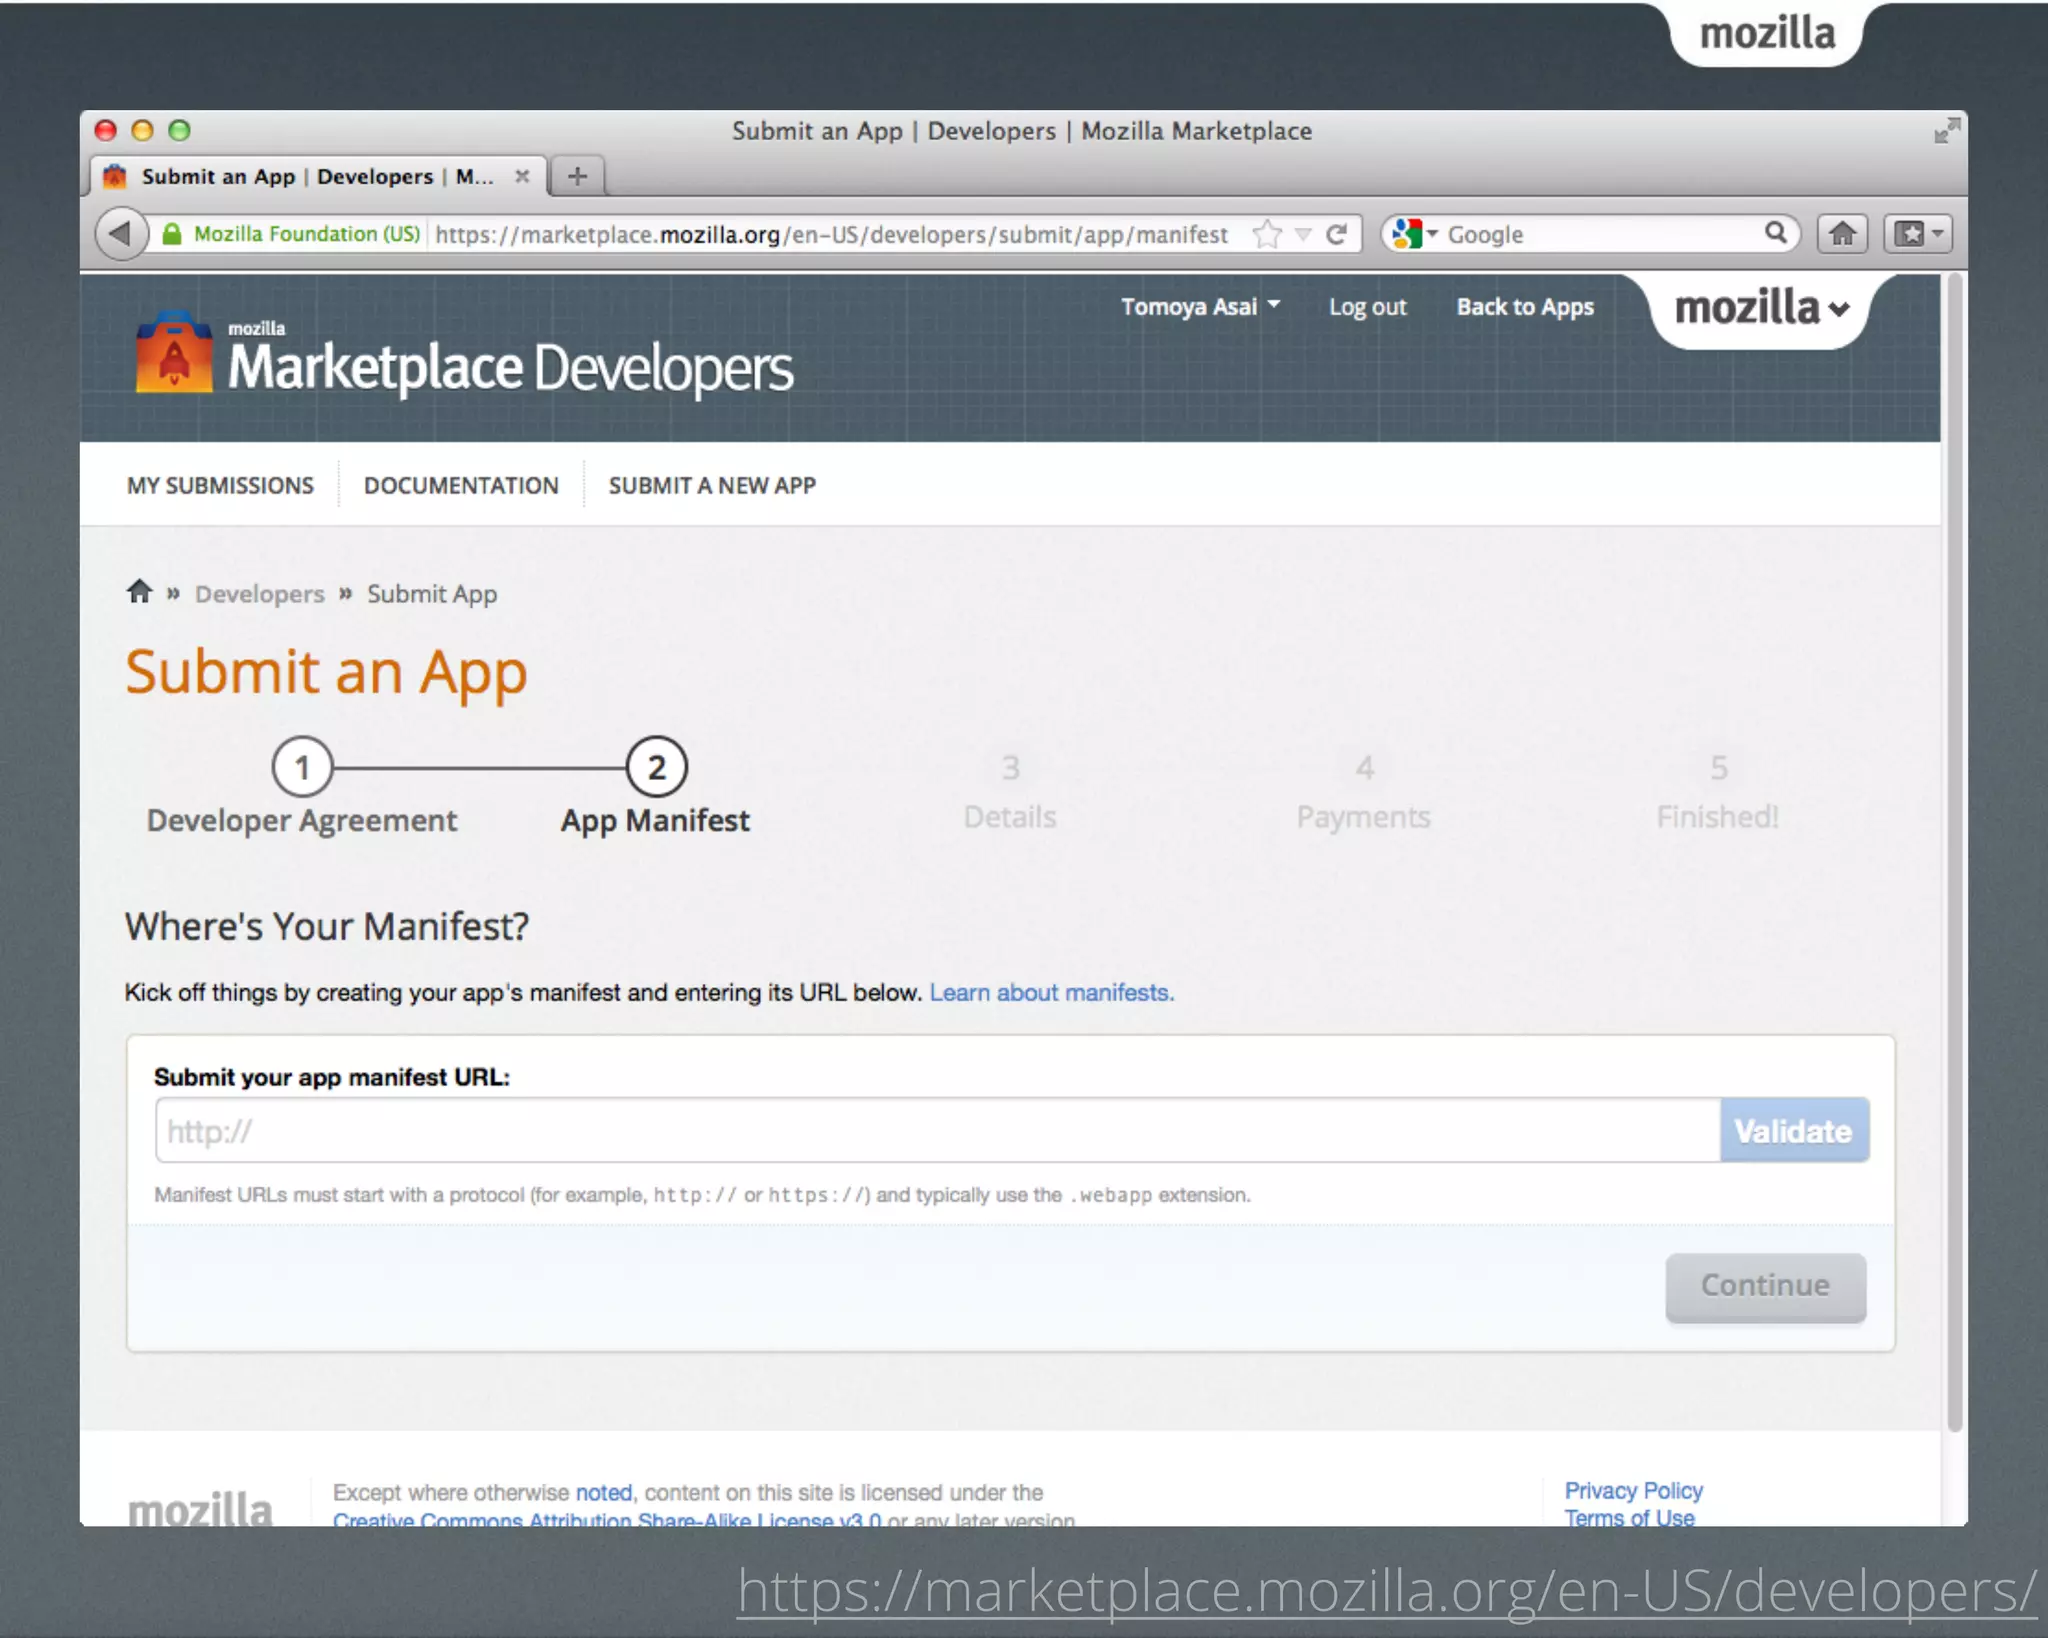Expand the mozilla tab dropdown in header
Image resolution: width=2048 pixels, height=1638 pixels.
1762,308
